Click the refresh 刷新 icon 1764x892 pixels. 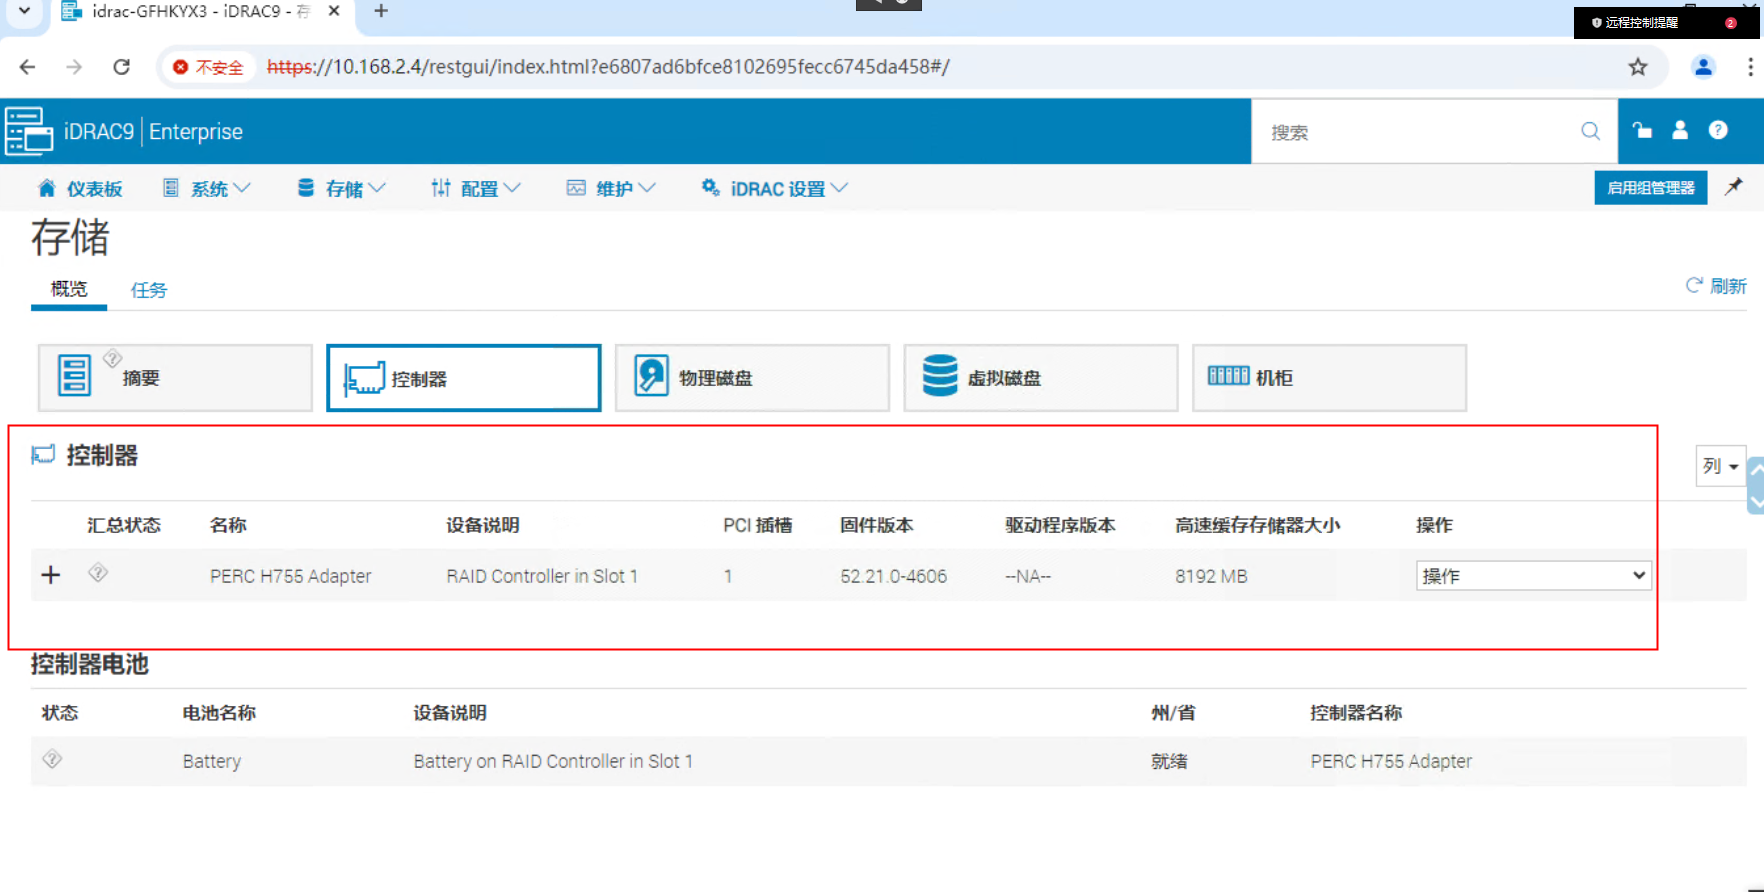pyautogui.click(x=1694, y=285)
